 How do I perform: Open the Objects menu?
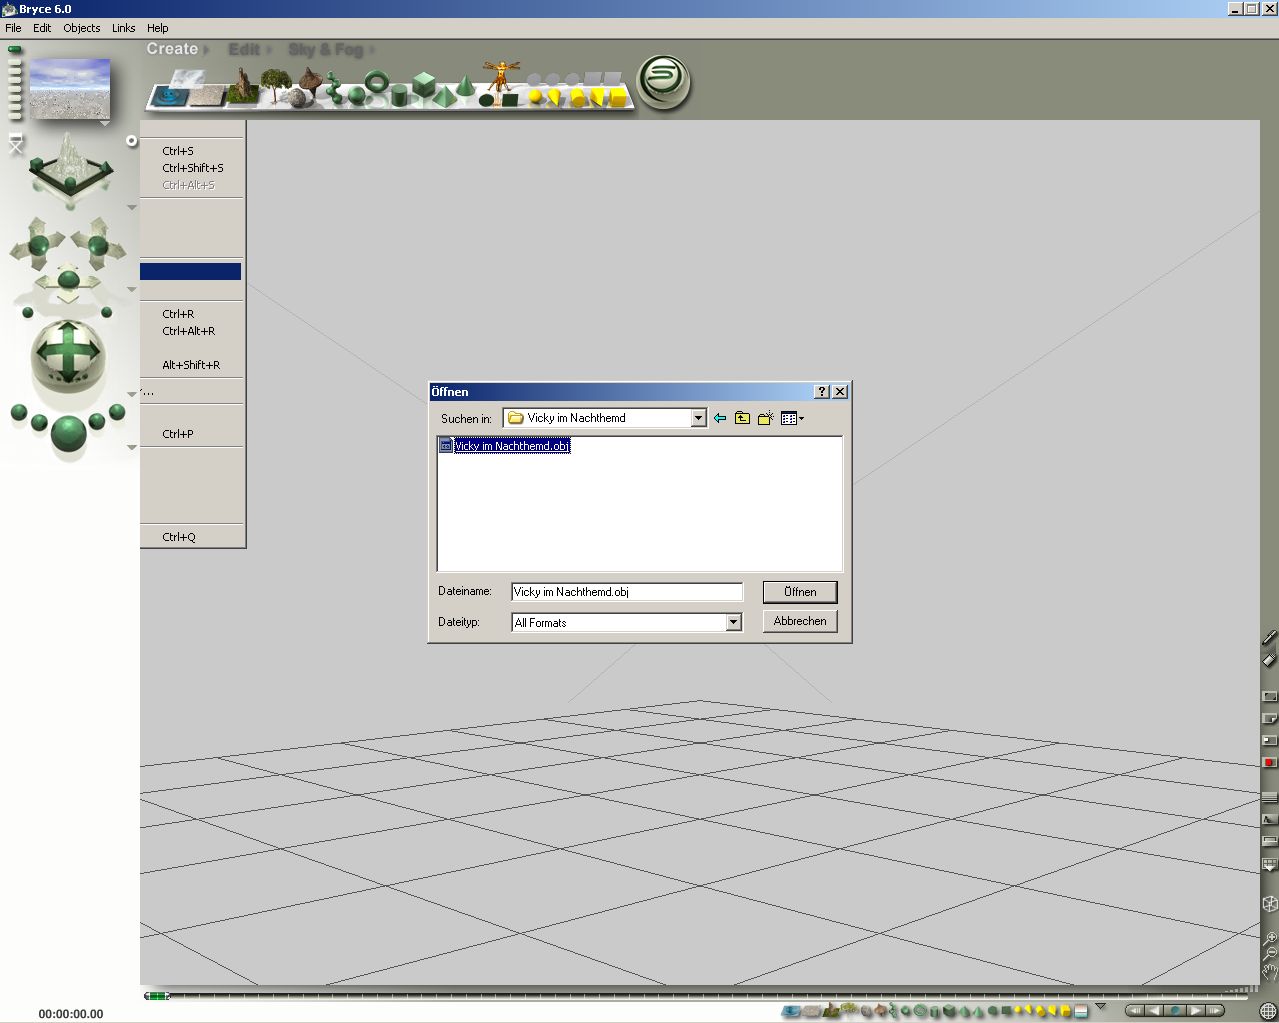click(82, 28)
